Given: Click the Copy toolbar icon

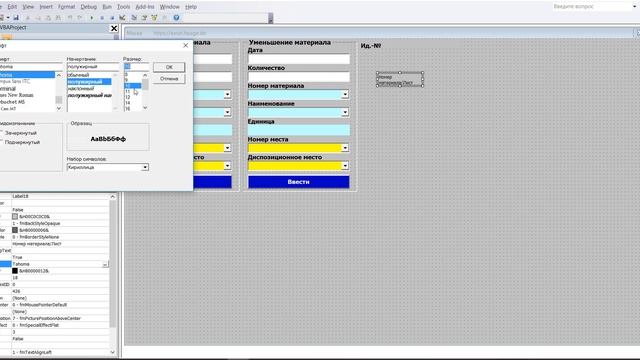Looking at the screenshot, I should [38, 18].
